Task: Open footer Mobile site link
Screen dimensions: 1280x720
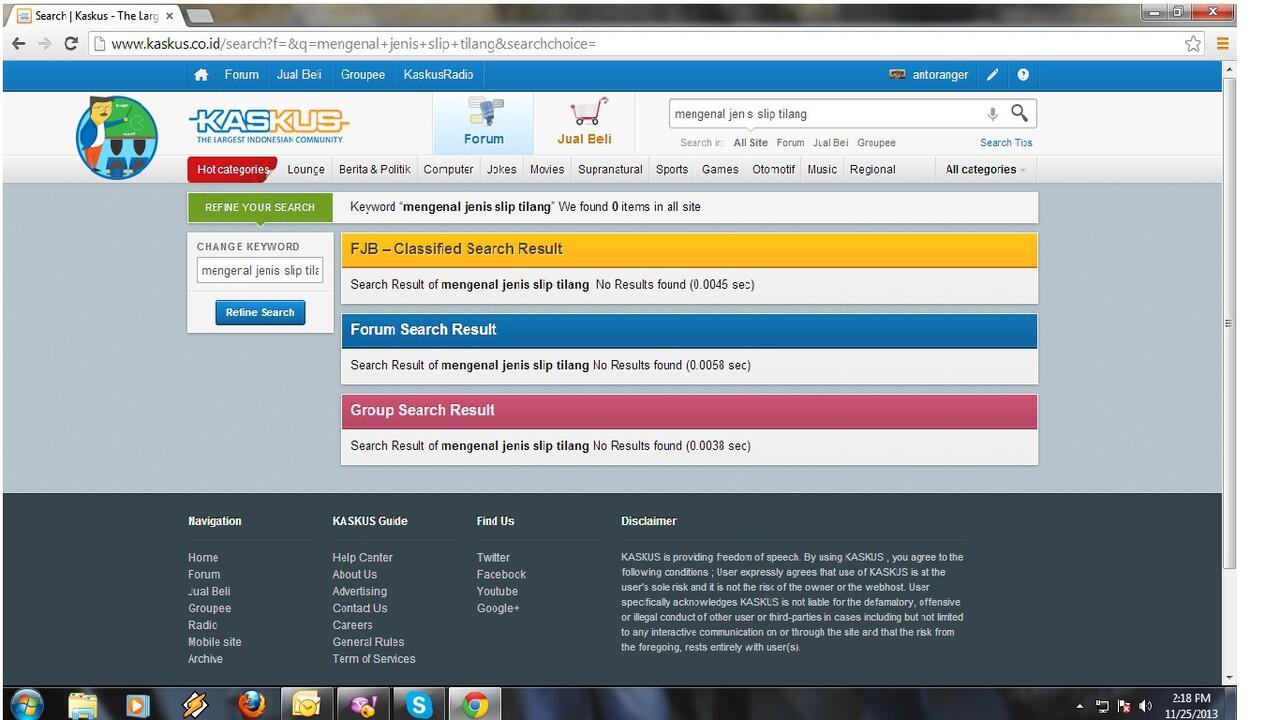Action: click(214, 642)
